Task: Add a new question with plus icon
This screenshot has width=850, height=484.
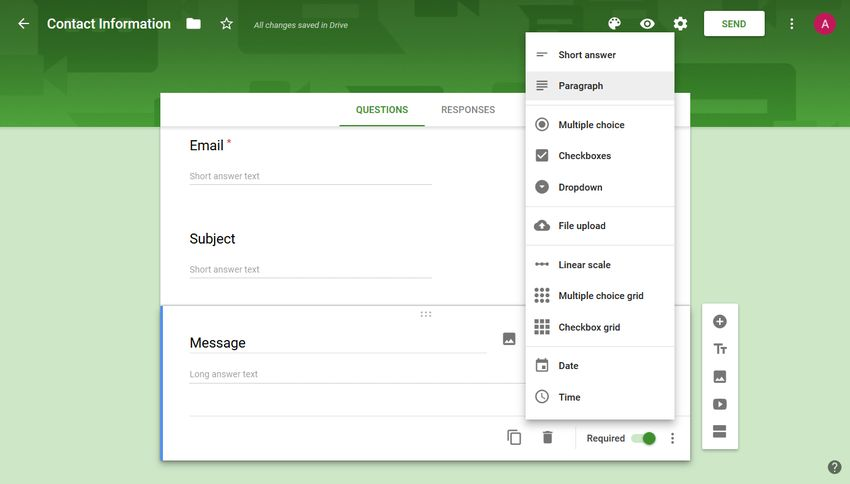Action: click(x=719, y=322)
